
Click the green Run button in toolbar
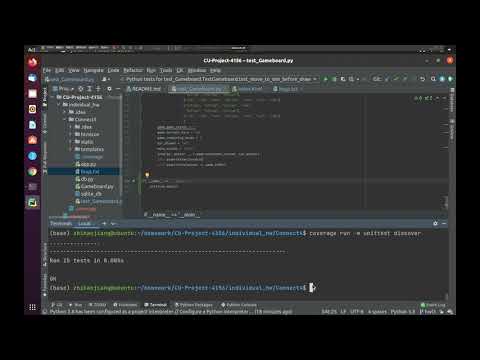click(326, 79)
